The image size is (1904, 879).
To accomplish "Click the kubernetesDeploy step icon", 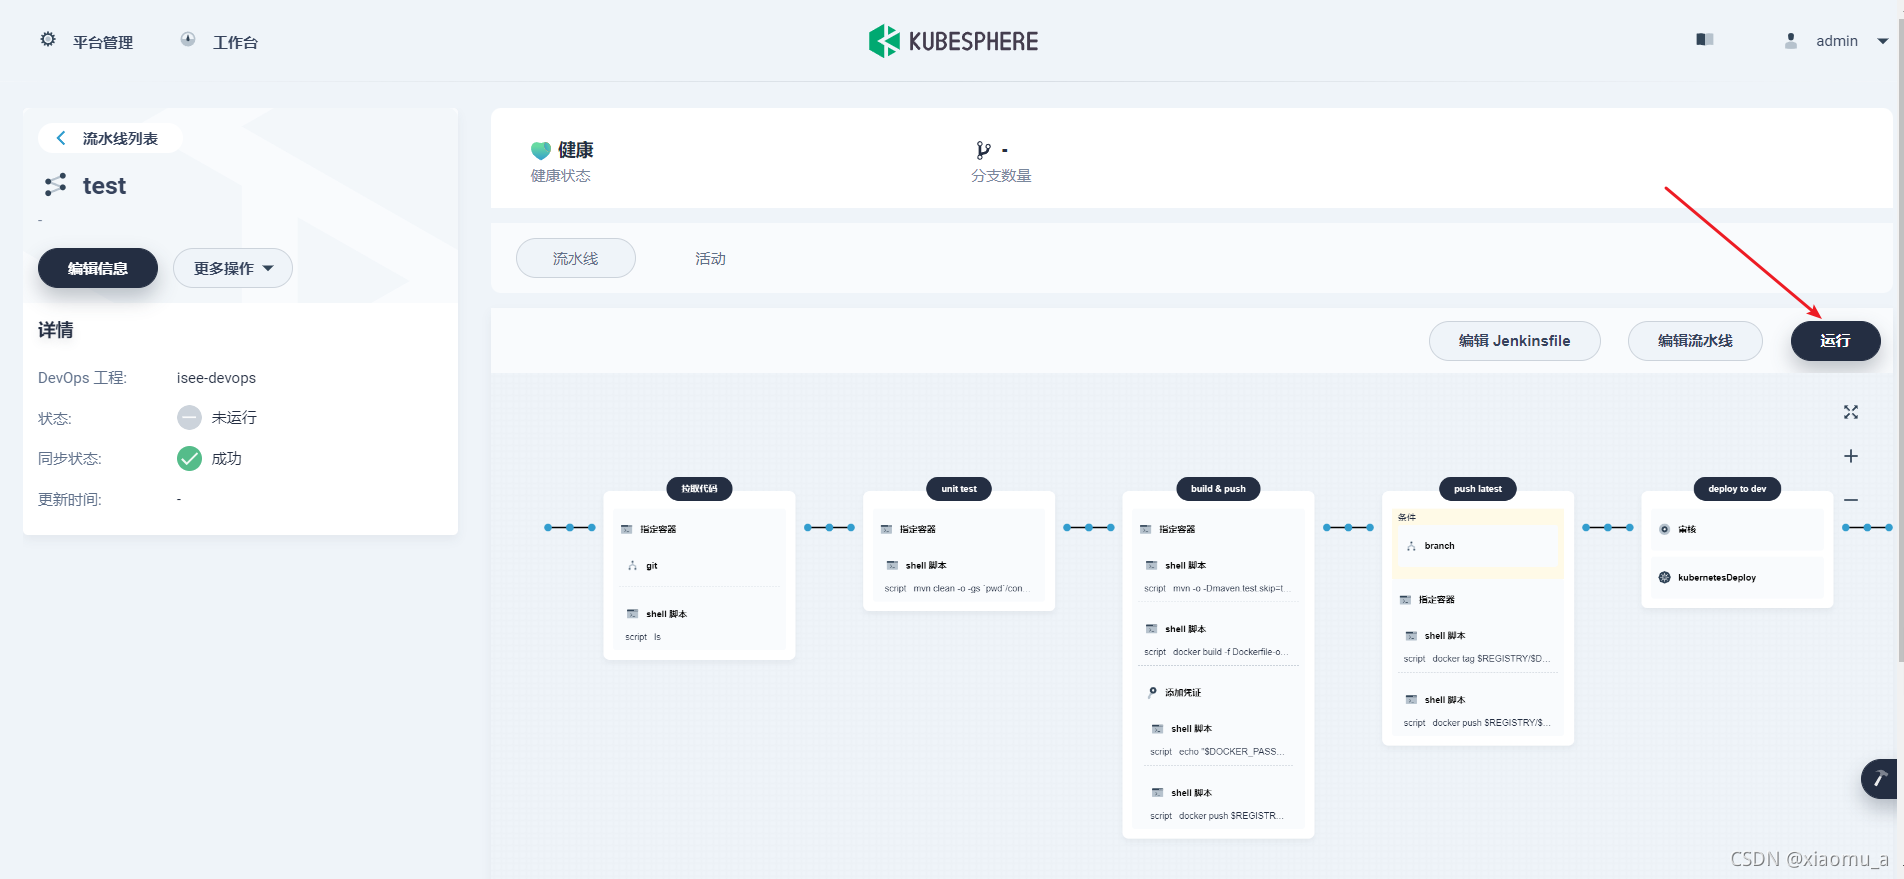I will (x=1664, y=577).
